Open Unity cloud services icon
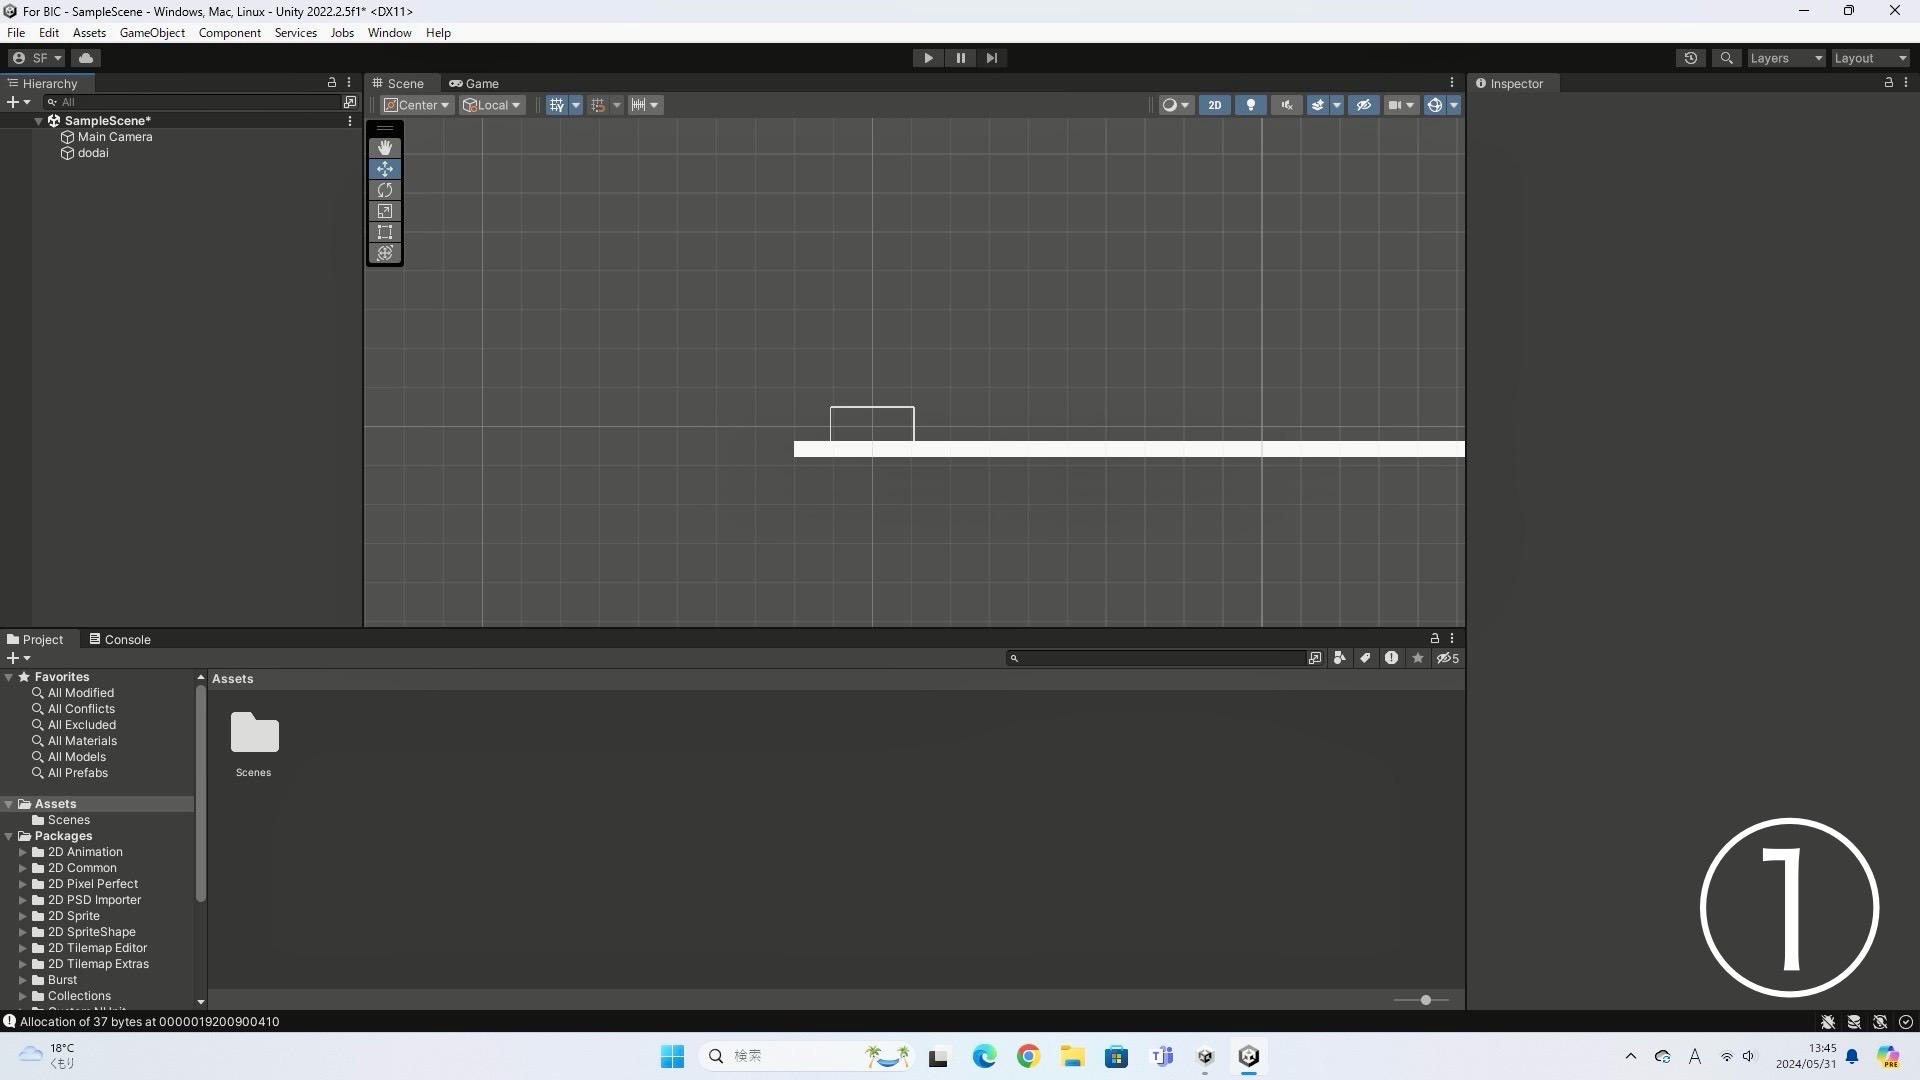This screenshot has width=1920, height=1080. point(86,58)
